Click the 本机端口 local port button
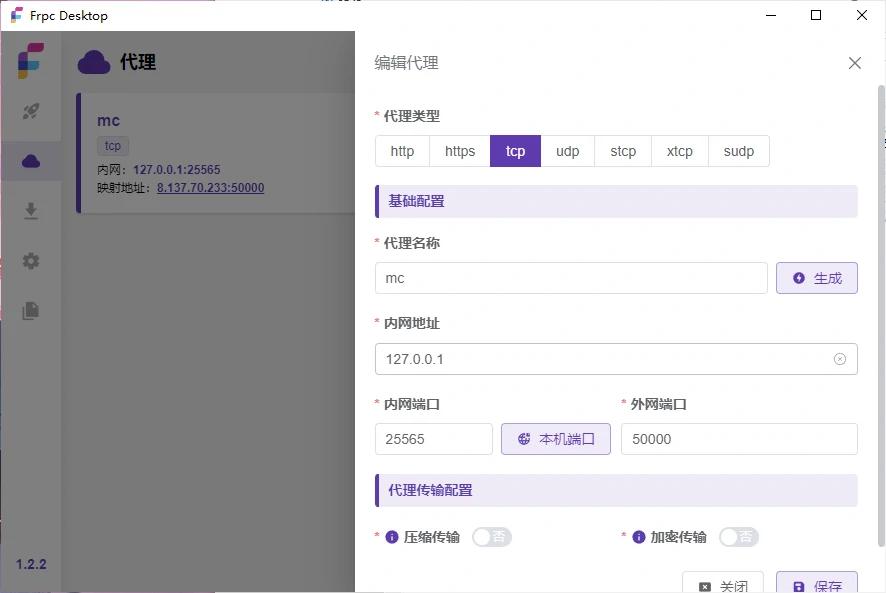The image size is (886, 593). [x=555, y=439]
